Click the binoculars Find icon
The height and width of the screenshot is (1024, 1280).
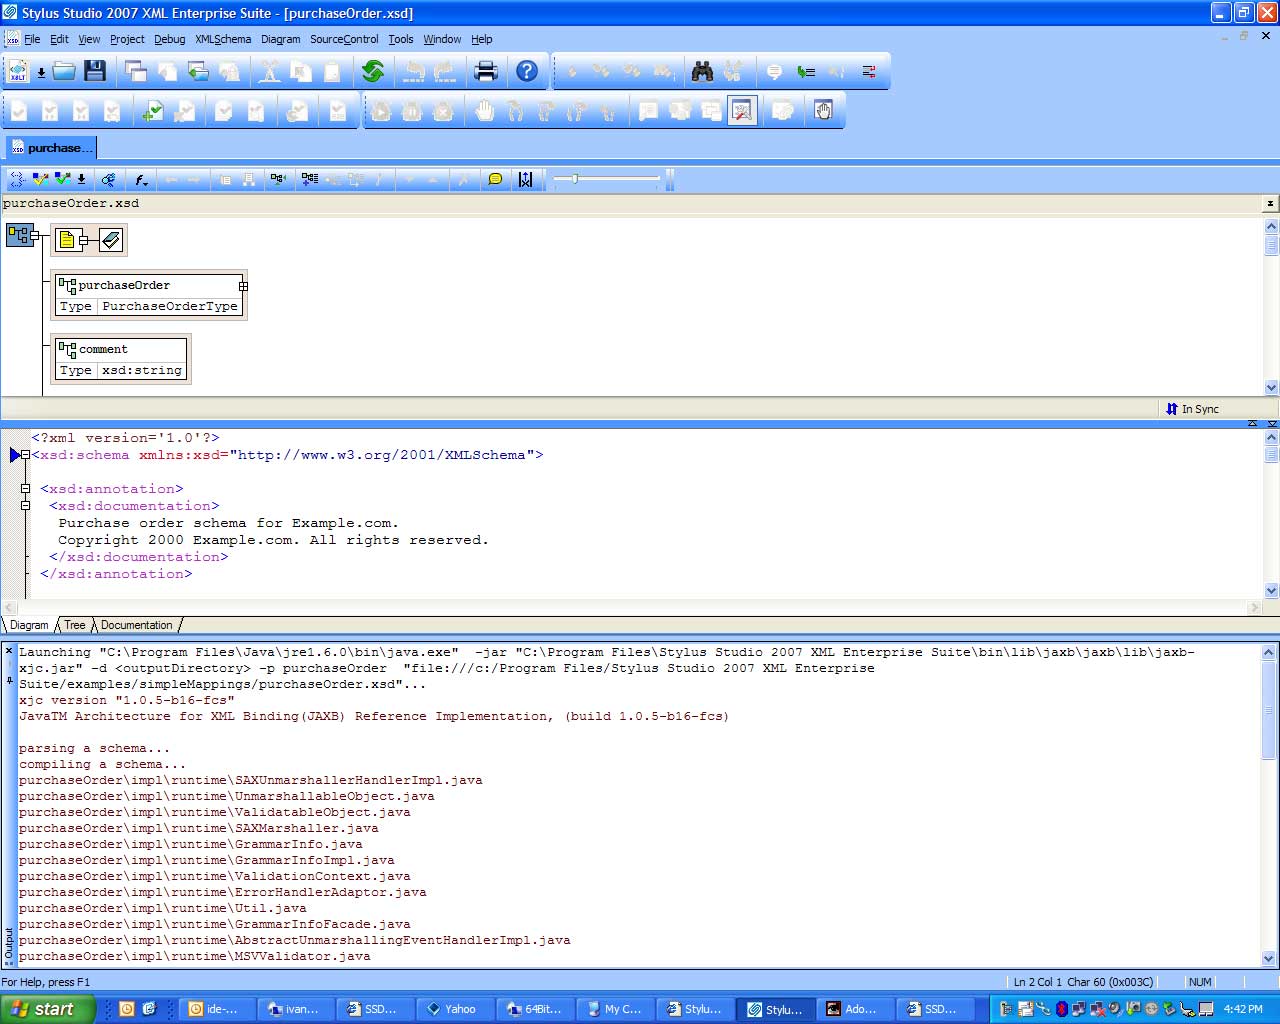pos(703,71)
